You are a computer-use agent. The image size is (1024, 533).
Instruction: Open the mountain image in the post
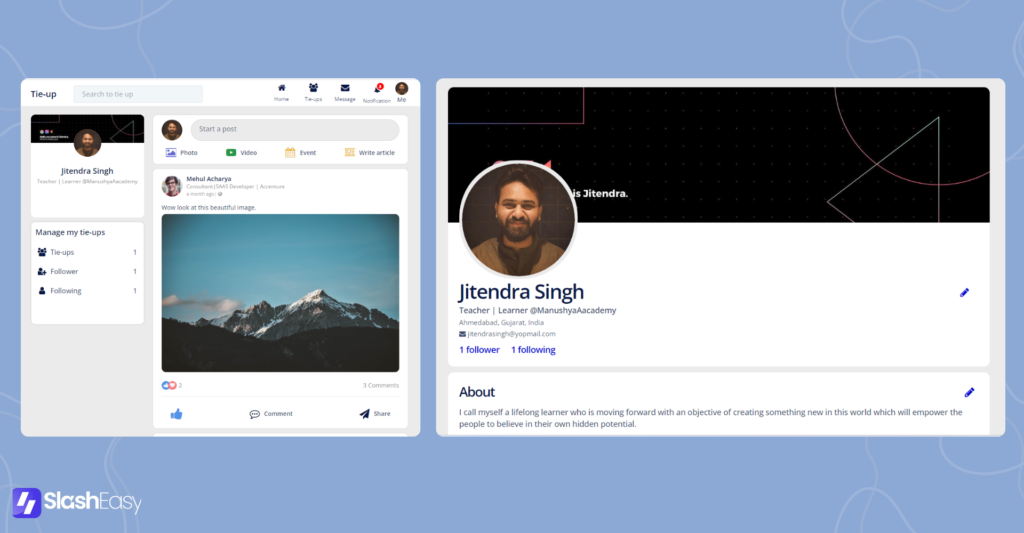pyautogui.click(x=280, y=292)
